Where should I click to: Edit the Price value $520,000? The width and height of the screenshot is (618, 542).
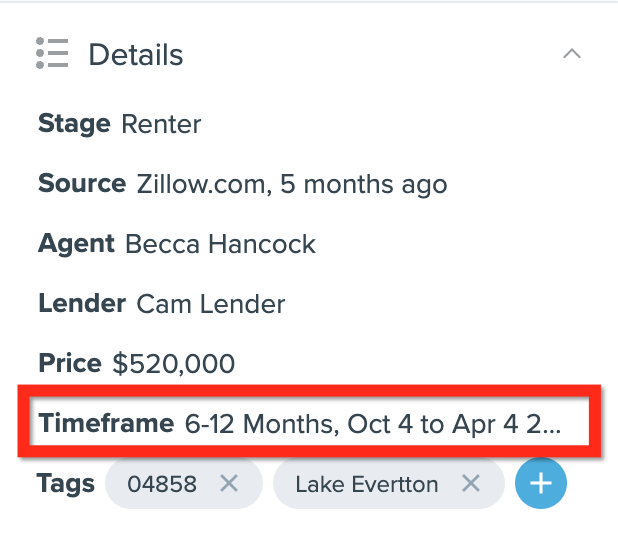click(174, 363)
